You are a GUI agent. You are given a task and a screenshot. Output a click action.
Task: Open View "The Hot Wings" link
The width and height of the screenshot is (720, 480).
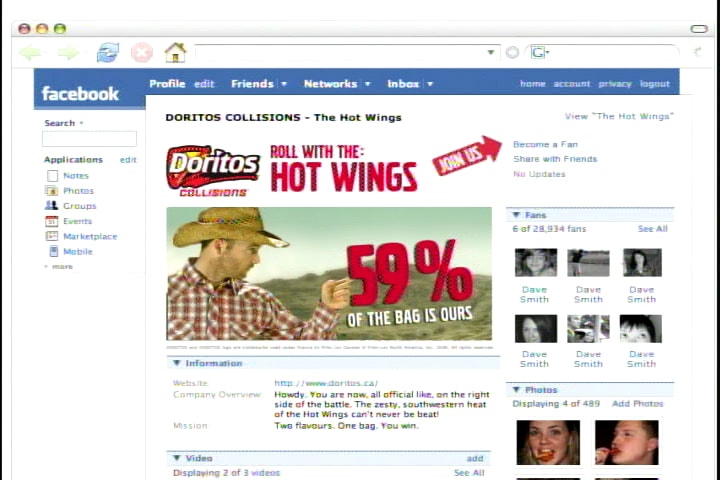point(619,116)
